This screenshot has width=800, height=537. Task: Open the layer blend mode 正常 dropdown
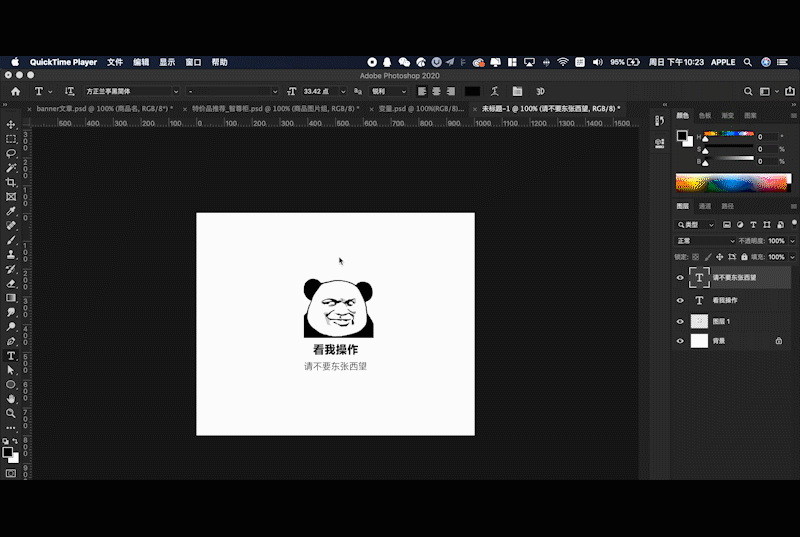click(x=705, y=241)
